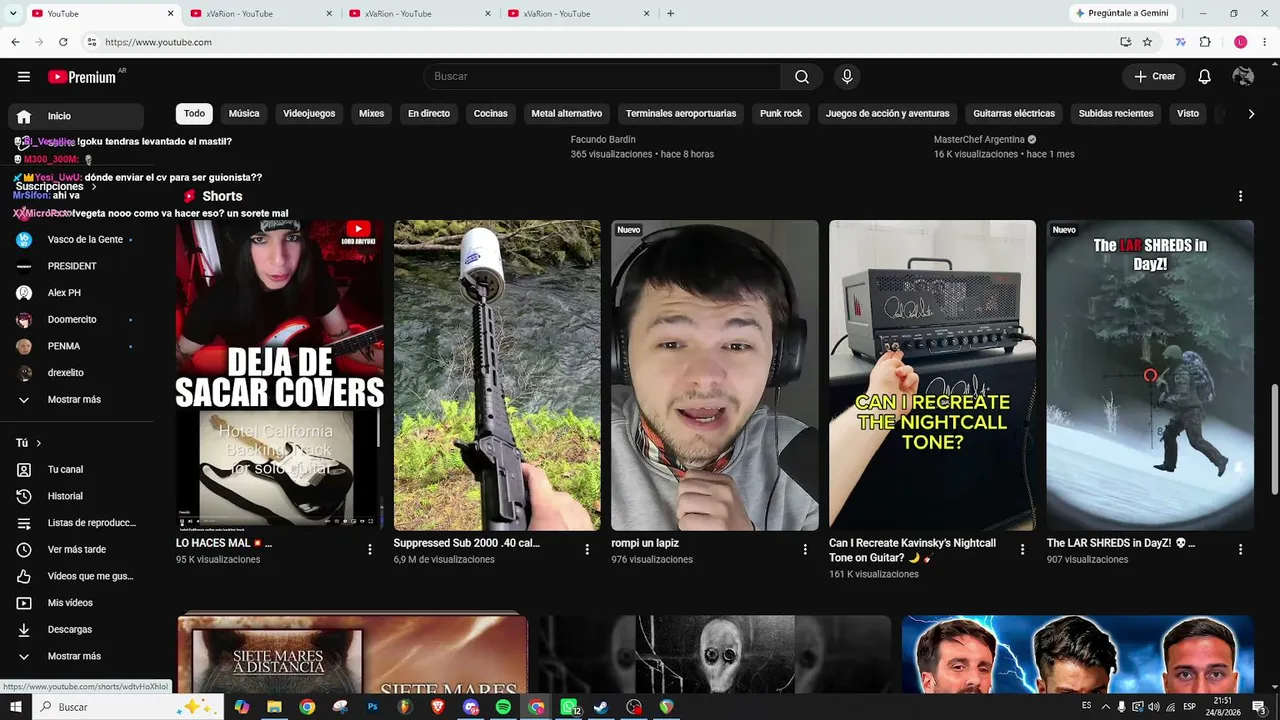Open the 'DEJA DE SACAR COVERS' short thumbnail
The height and width of the screenshot is (720, 1280).
[x=280, y=375]
